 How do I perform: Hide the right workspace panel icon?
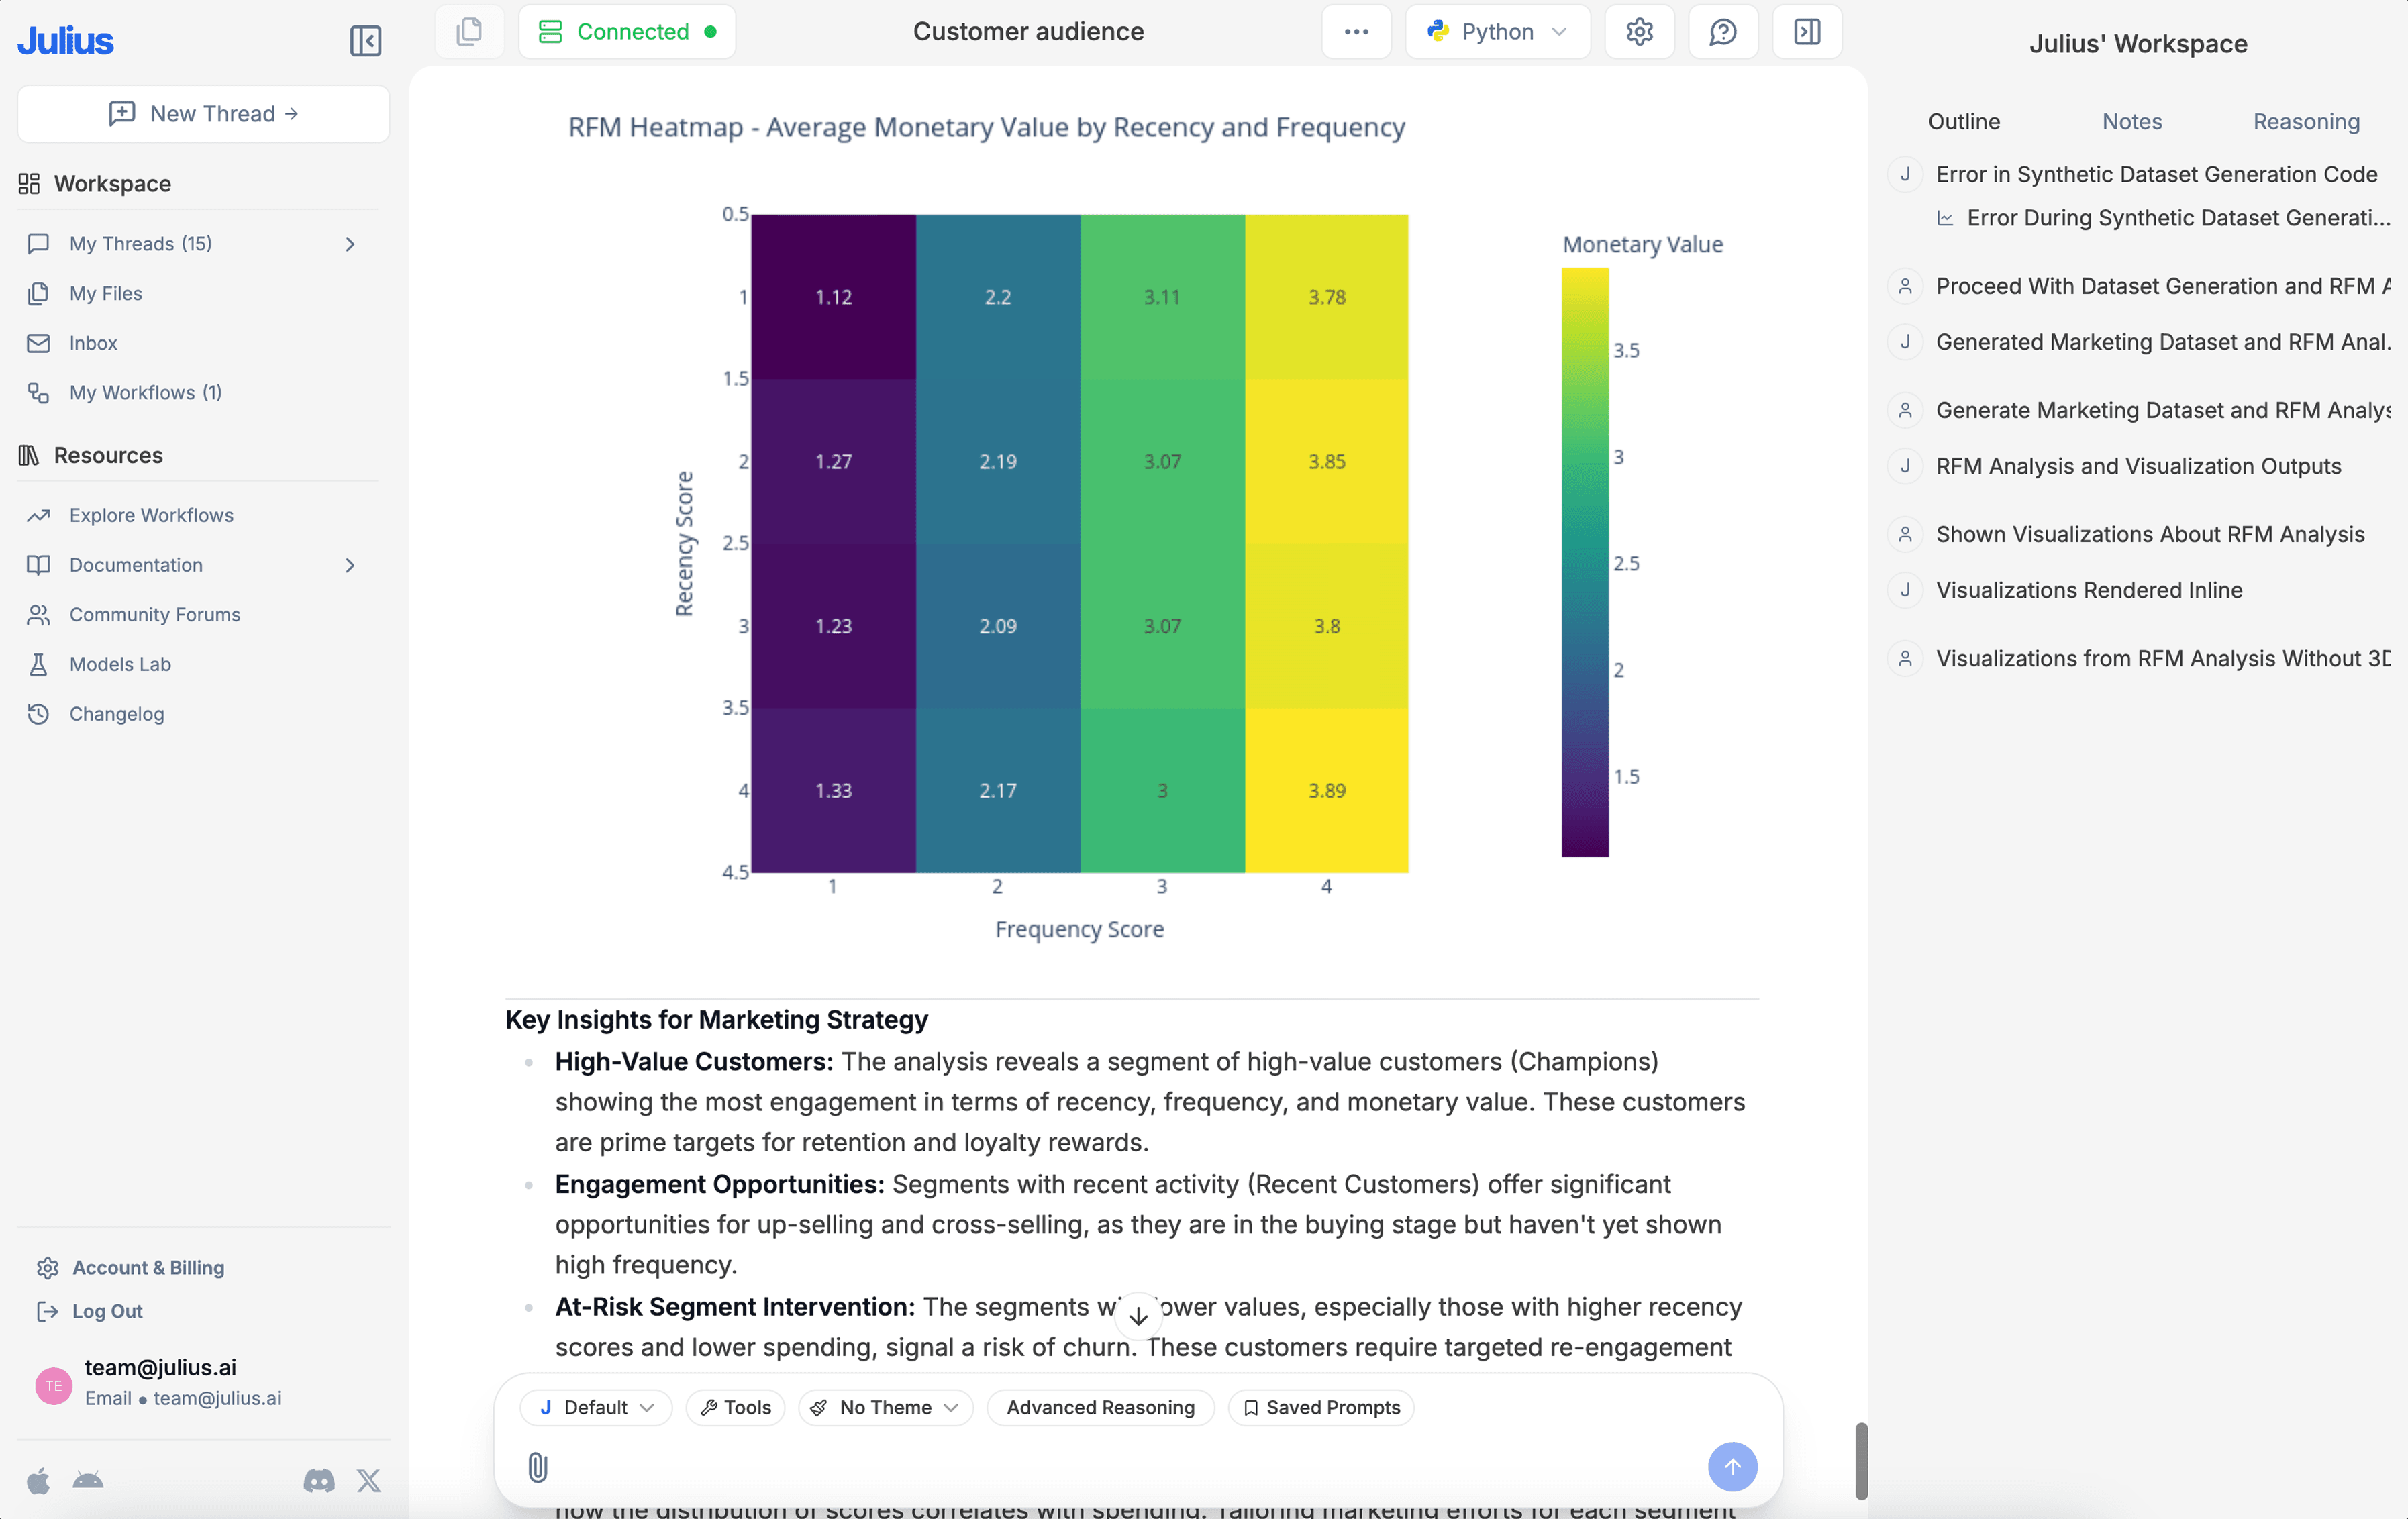(x=1806, y=32)
